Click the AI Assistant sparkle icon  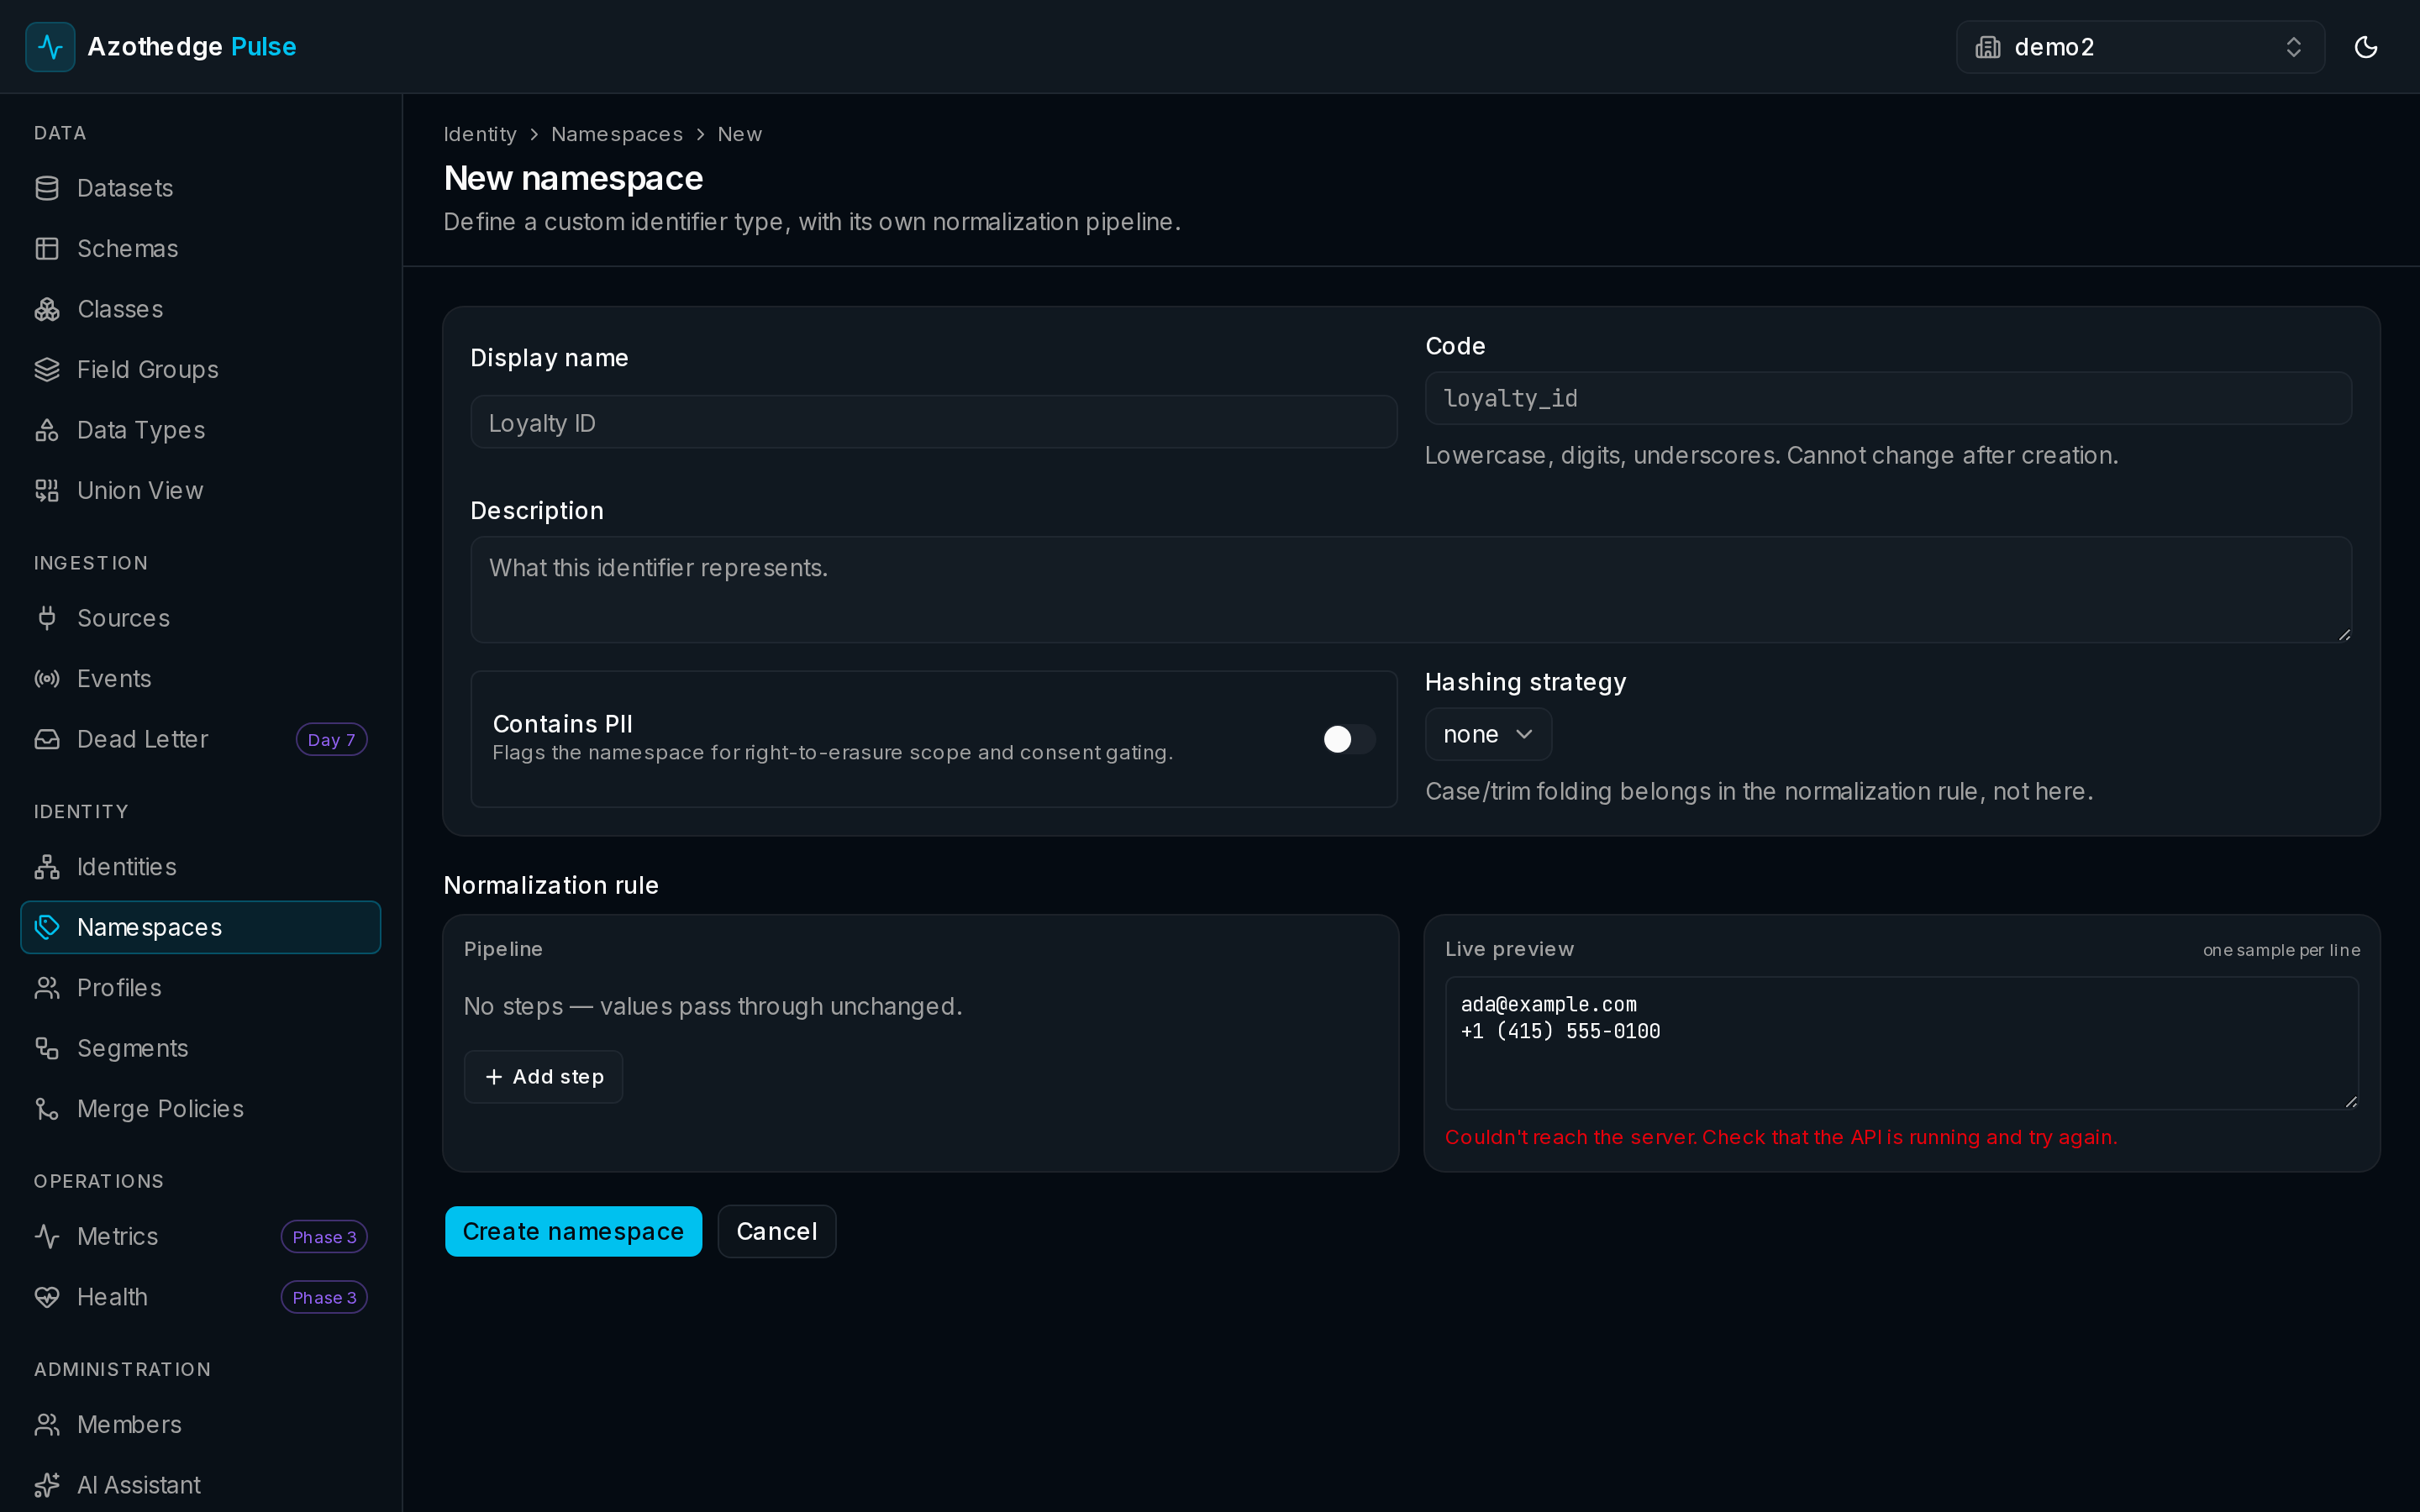coord(47,1485)
